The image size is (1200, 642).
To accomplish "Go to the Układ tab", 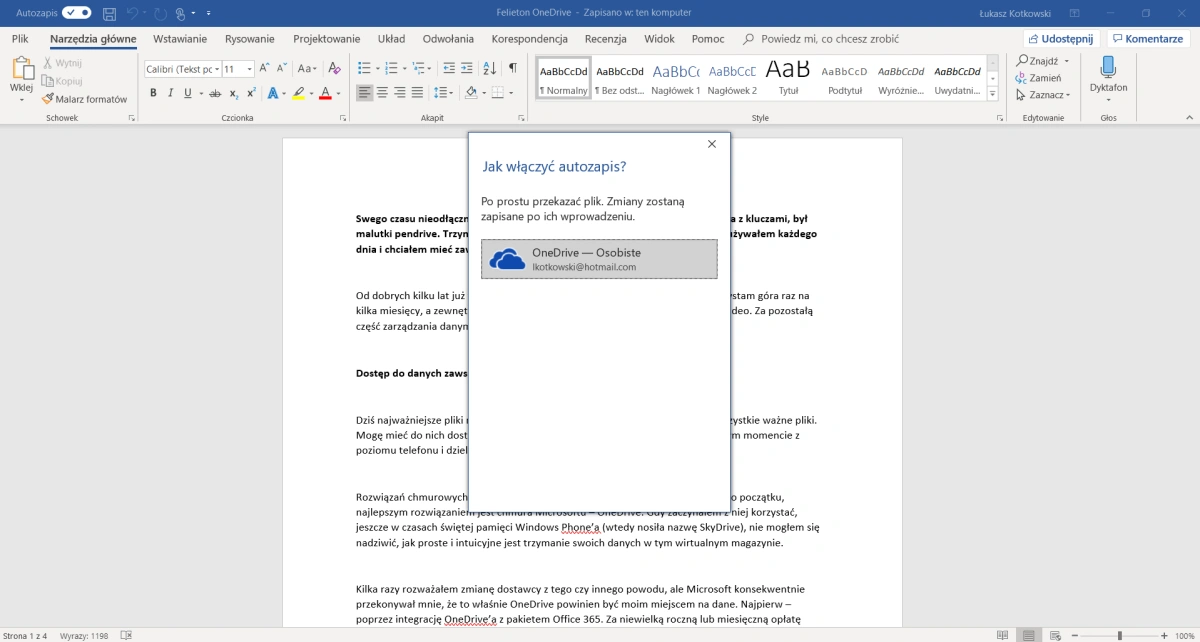I will [391, 39].
